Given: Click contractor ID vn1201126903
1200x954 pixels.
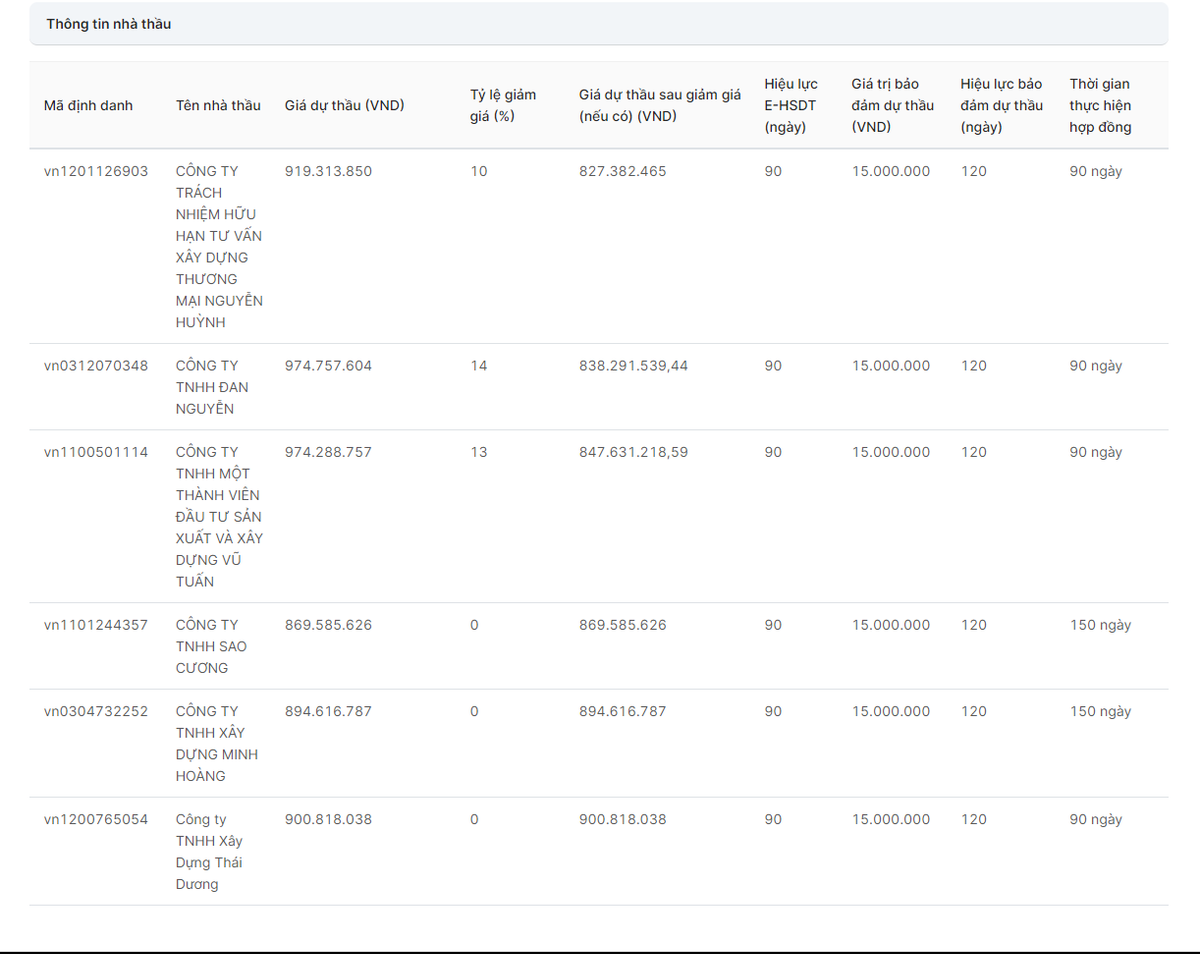Looking at the screenshot, I should click(96, 171).
